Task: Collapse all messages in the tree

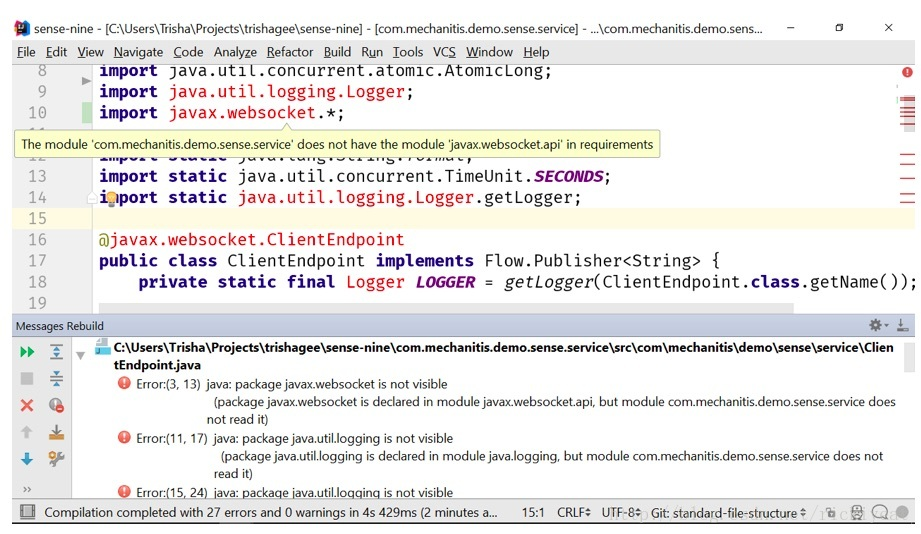Action: (x=56, y=378)
